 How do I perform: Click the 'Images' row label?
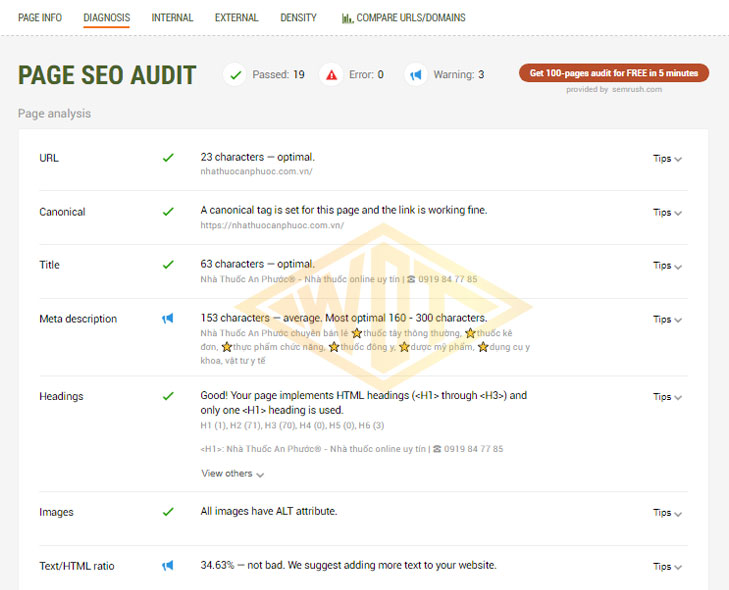56,512
